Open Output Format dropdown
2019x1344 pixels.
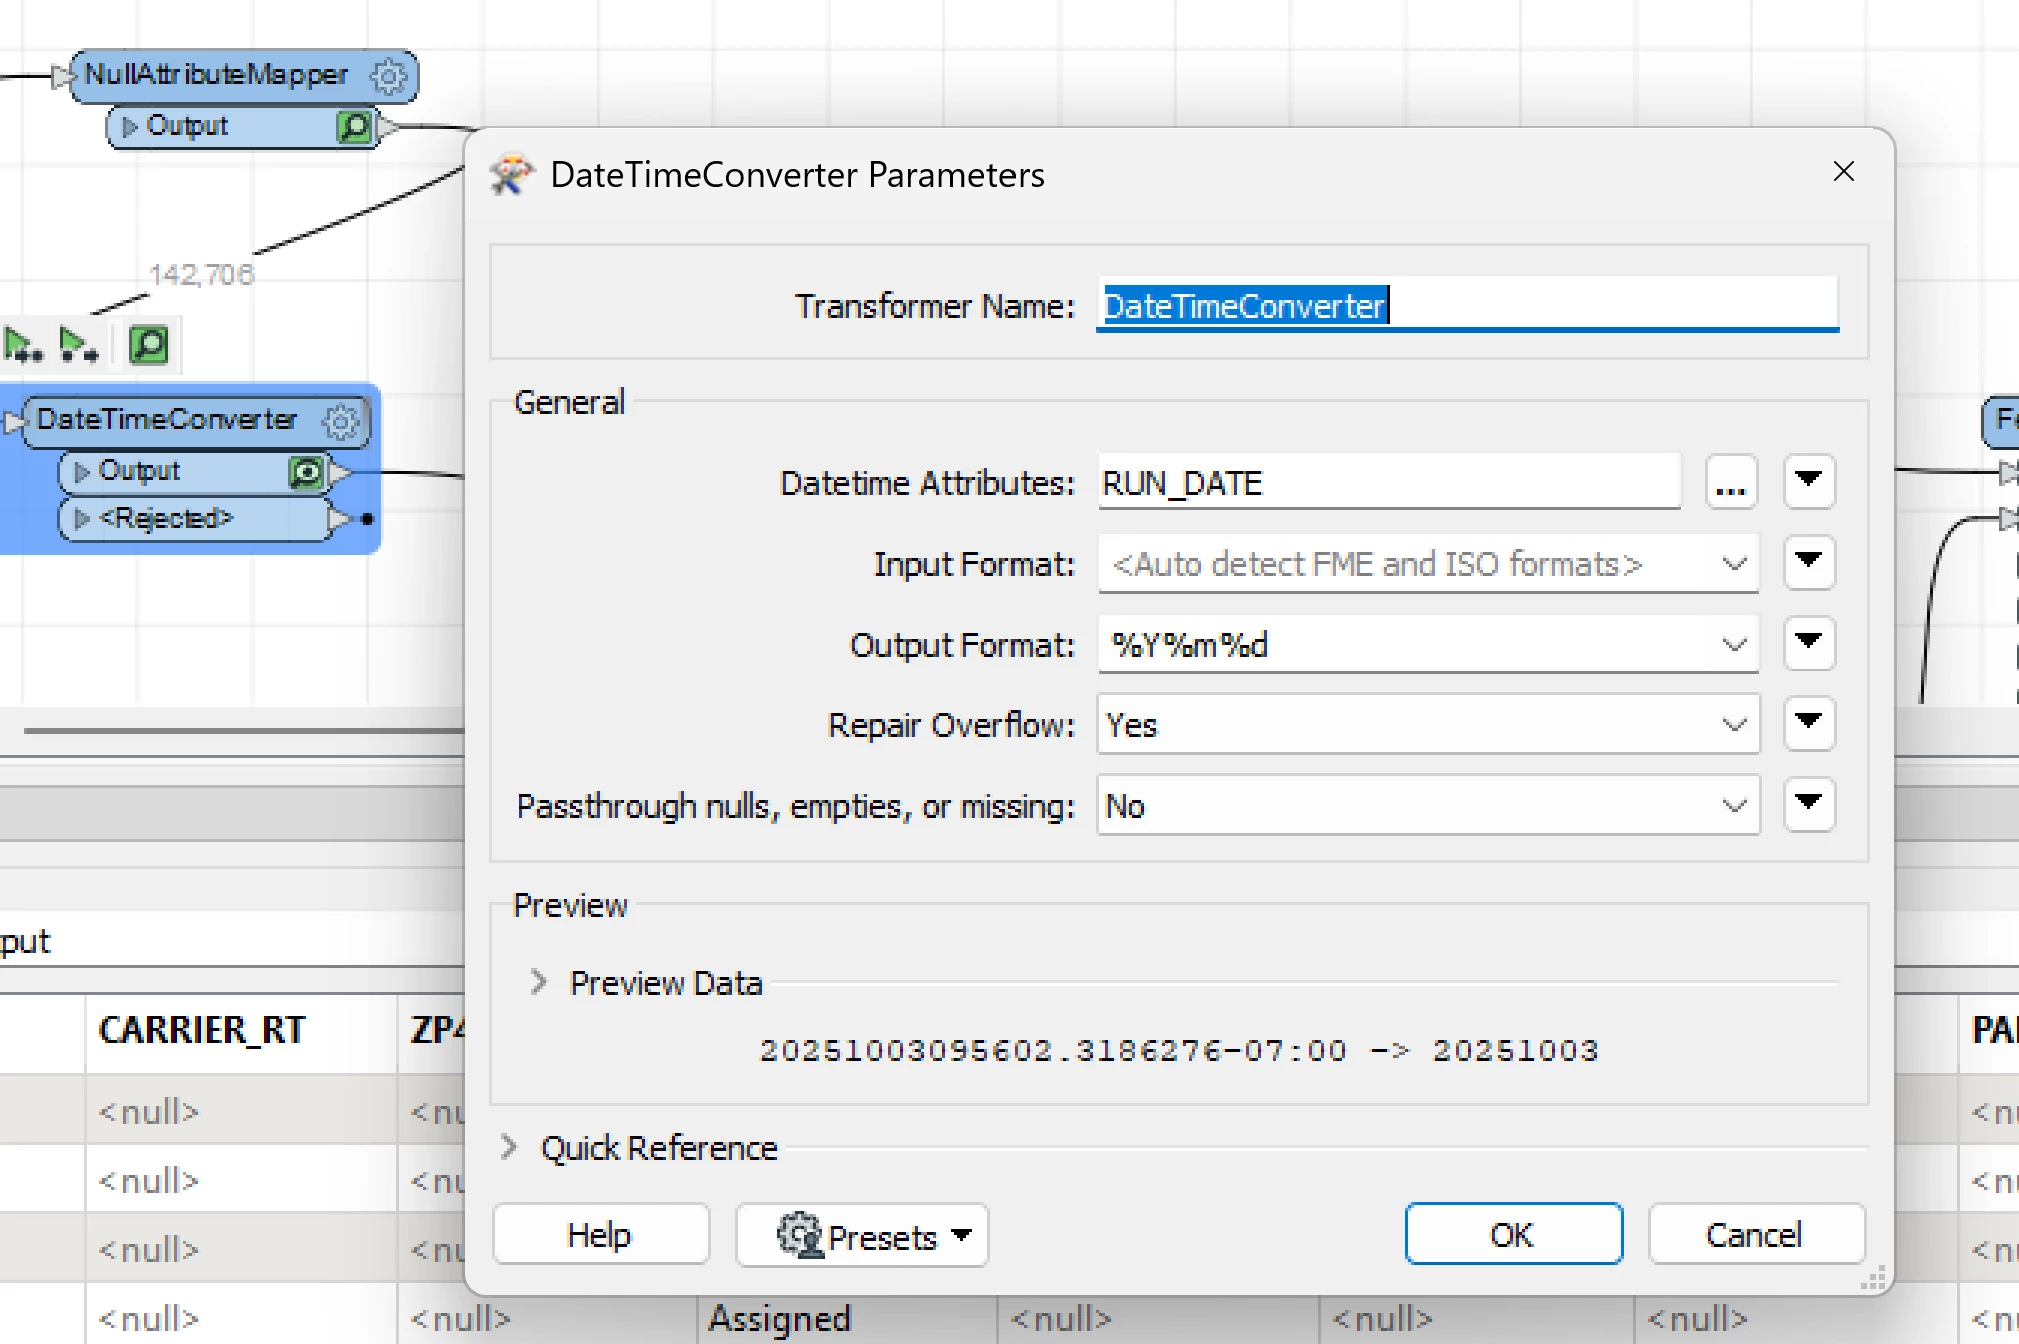(1734, 645)
